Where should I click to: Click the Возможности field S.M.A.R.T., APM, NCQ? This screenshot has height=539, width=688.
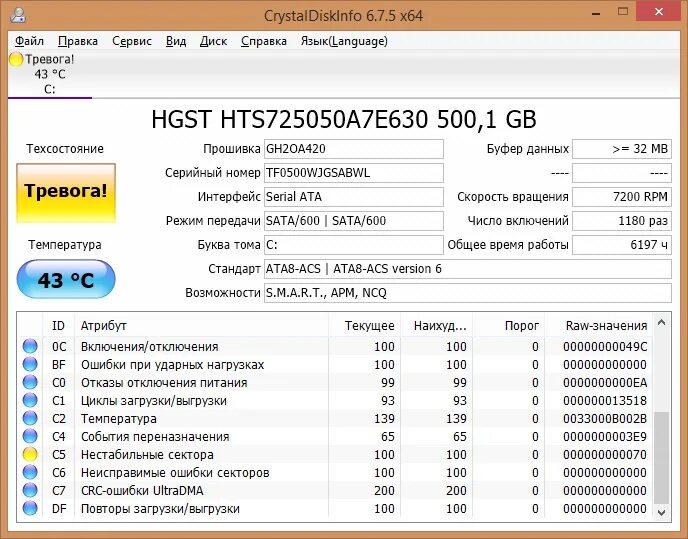click(468, 293)
